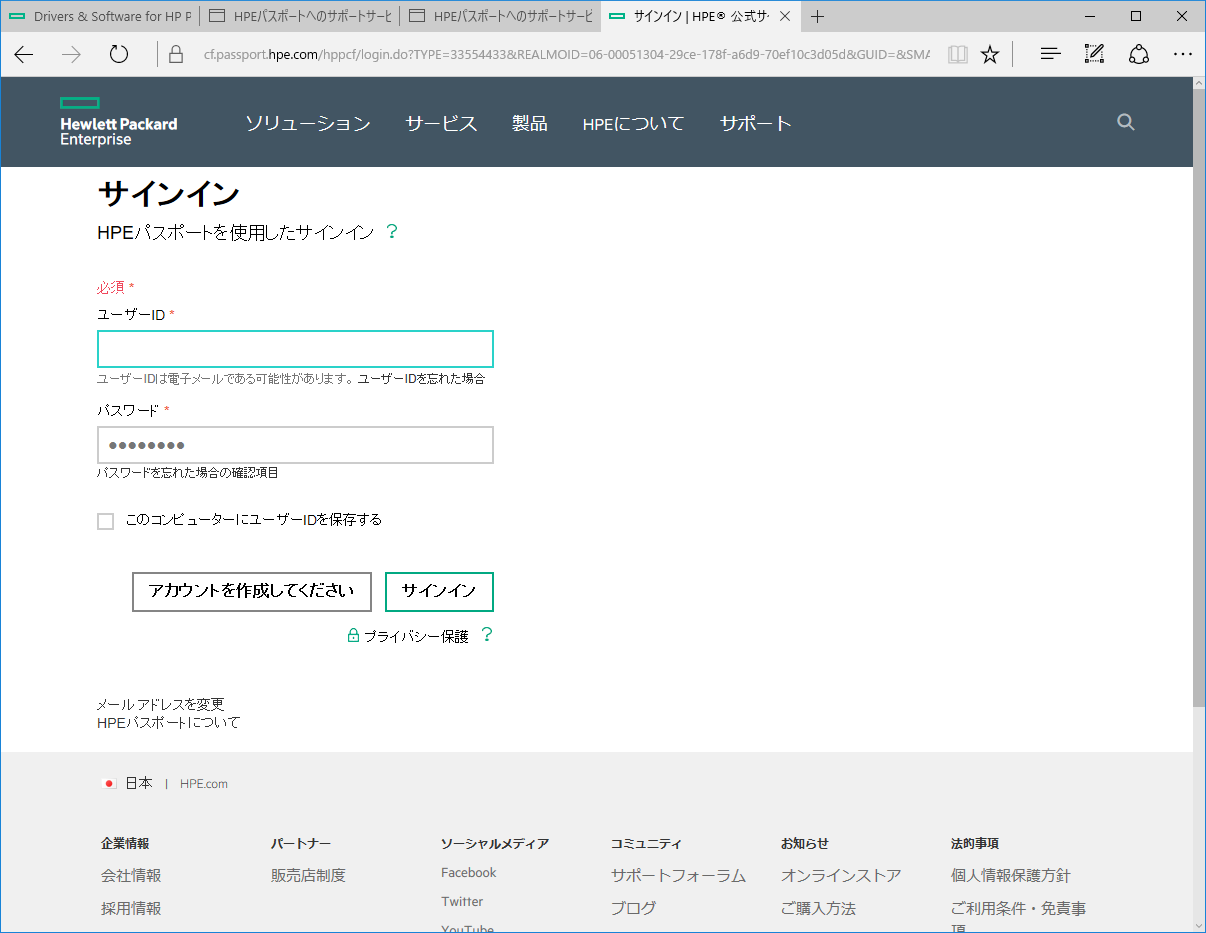Switch to Drivers & Software for HP tab

tap(100, 16)
